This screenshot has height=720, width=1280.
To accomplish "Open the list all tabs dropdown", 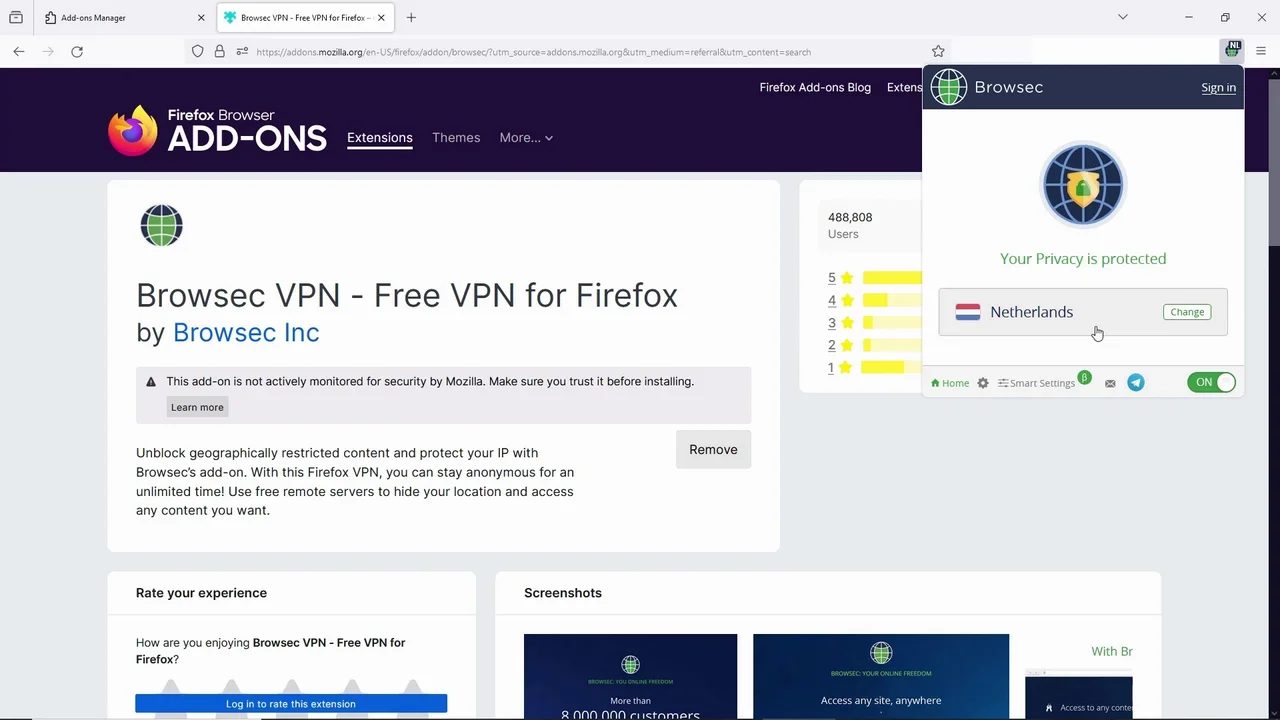I will [1123, 17].
